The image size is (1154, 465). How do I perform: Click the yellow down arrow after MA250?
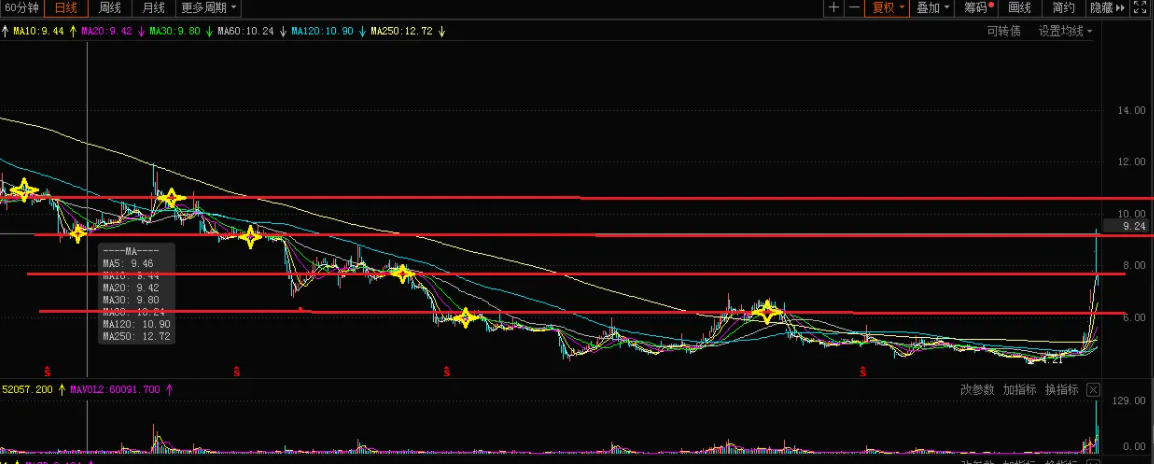click(442, 31)
